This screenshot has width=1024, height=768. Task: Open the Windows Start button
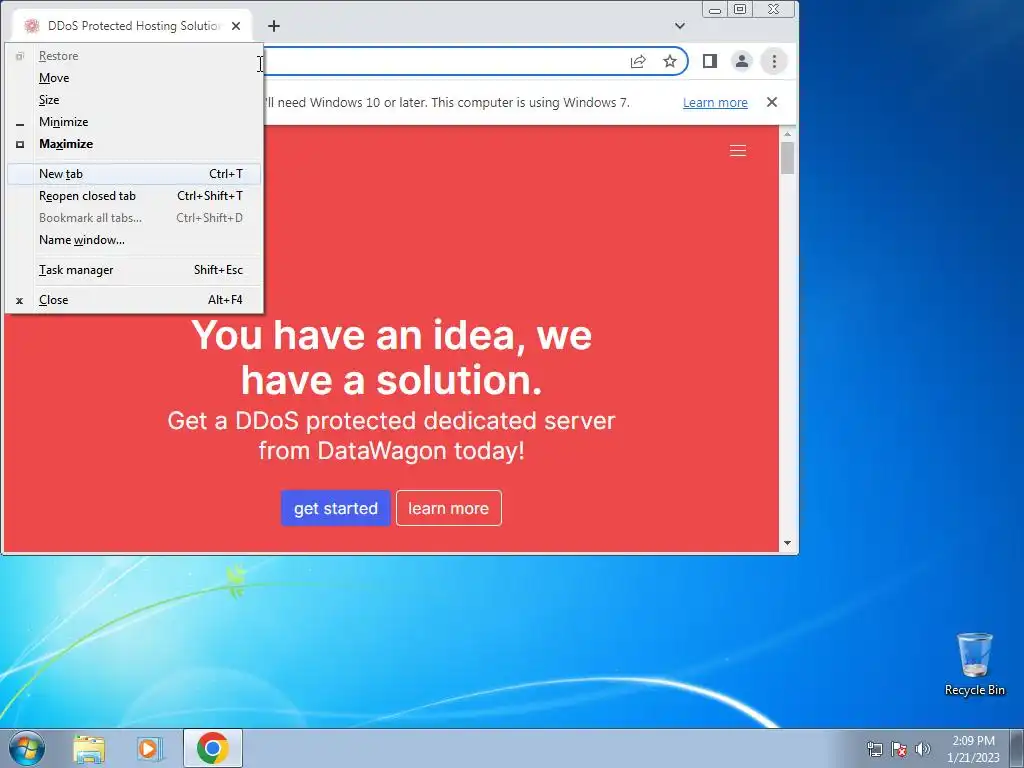click(27, 748)
